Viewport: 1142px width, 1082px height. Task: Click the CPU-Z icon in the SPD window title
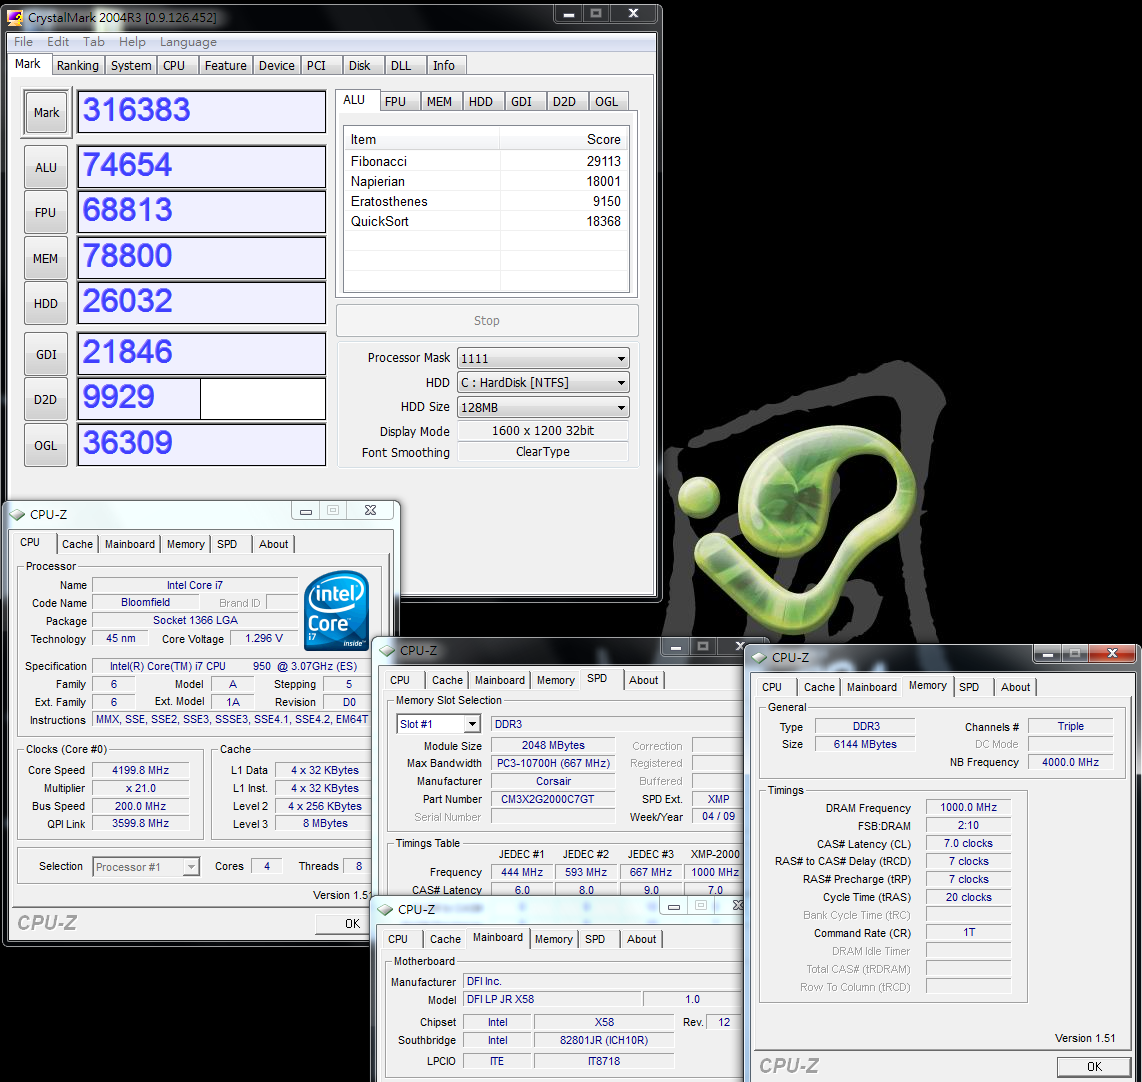387,650
